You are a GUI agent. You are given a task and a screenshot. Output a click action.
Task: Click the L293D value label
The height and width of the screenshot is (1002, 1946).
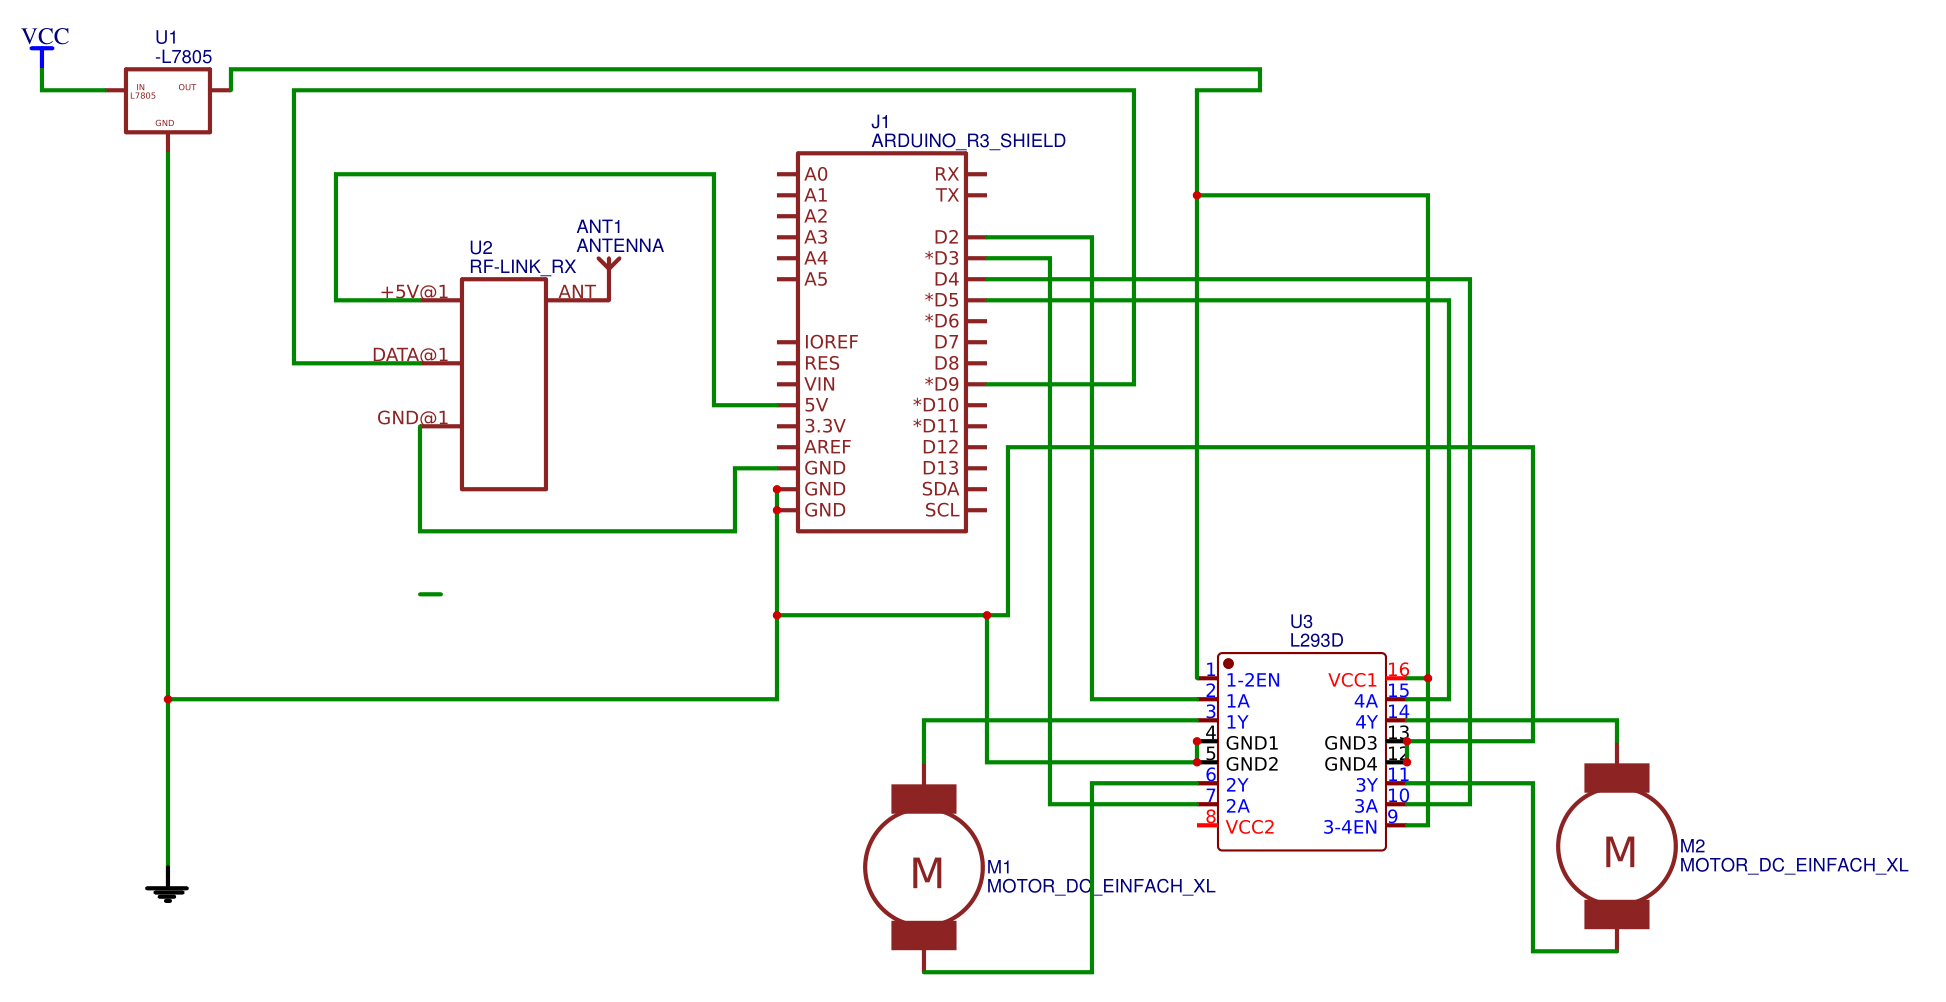1316,640
